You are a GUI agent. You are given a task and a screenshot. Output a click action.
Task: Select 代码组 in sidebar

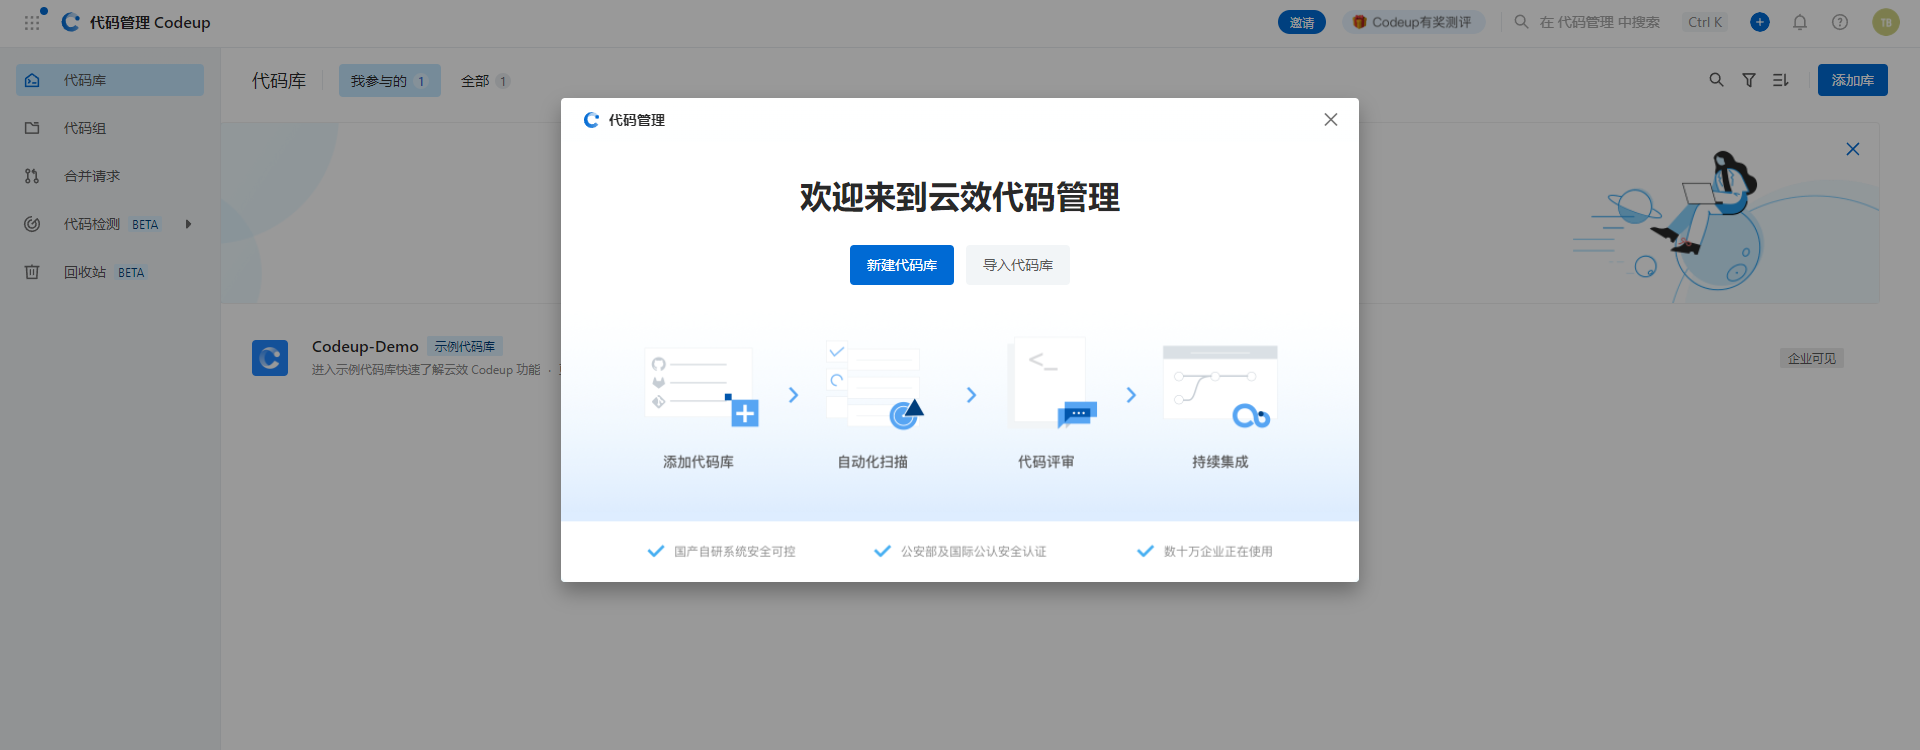(110, 128)
